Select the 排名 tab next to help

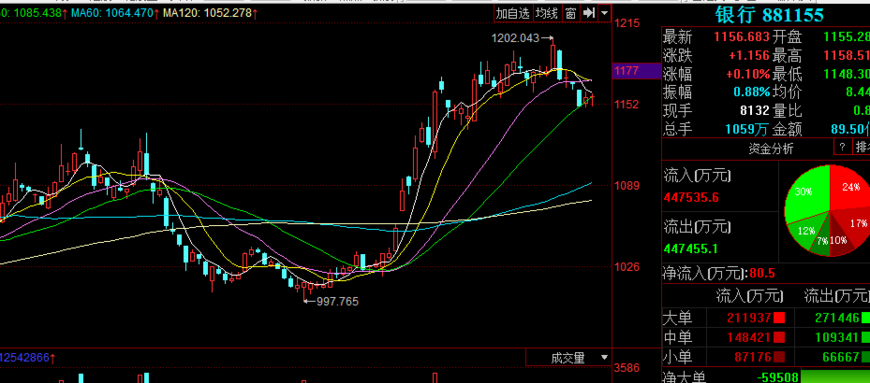(862, 147)
